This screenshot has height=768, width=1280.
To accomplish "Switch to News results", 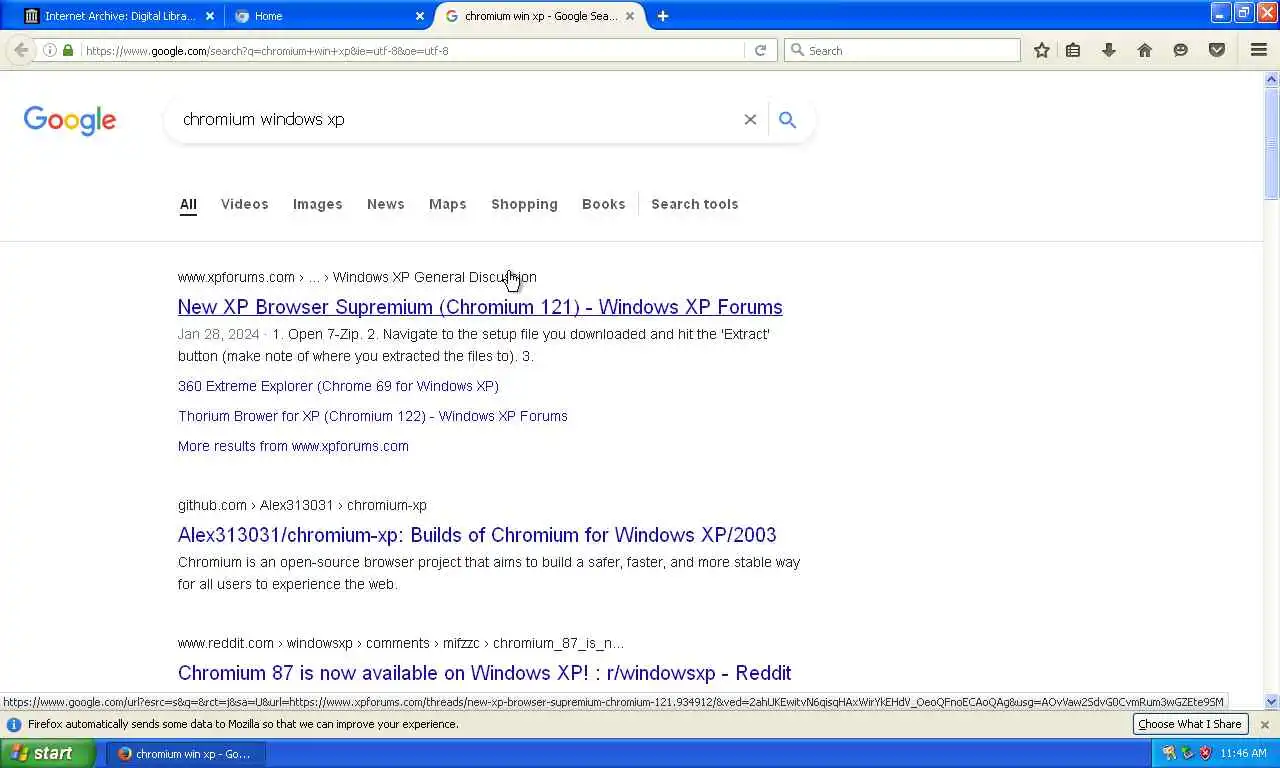I will (386, 204).
